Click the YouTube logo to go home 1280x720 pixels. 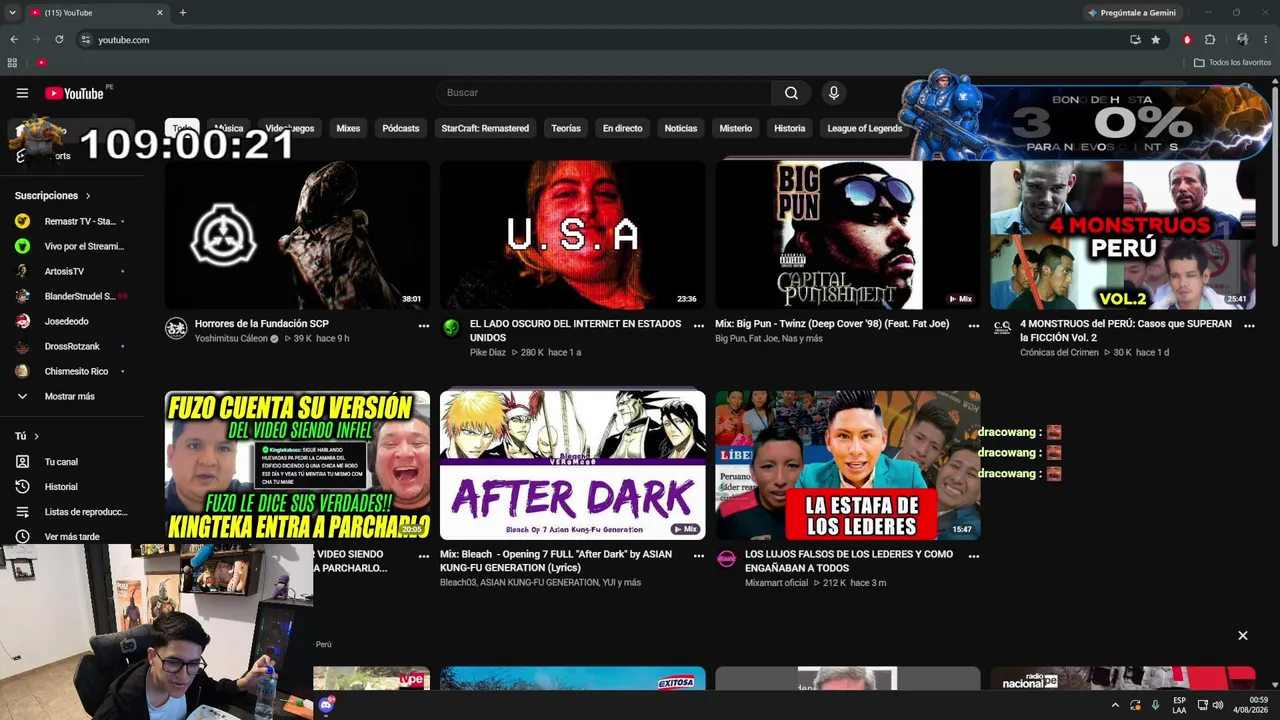pyautogui.click(x=74, y=93)
